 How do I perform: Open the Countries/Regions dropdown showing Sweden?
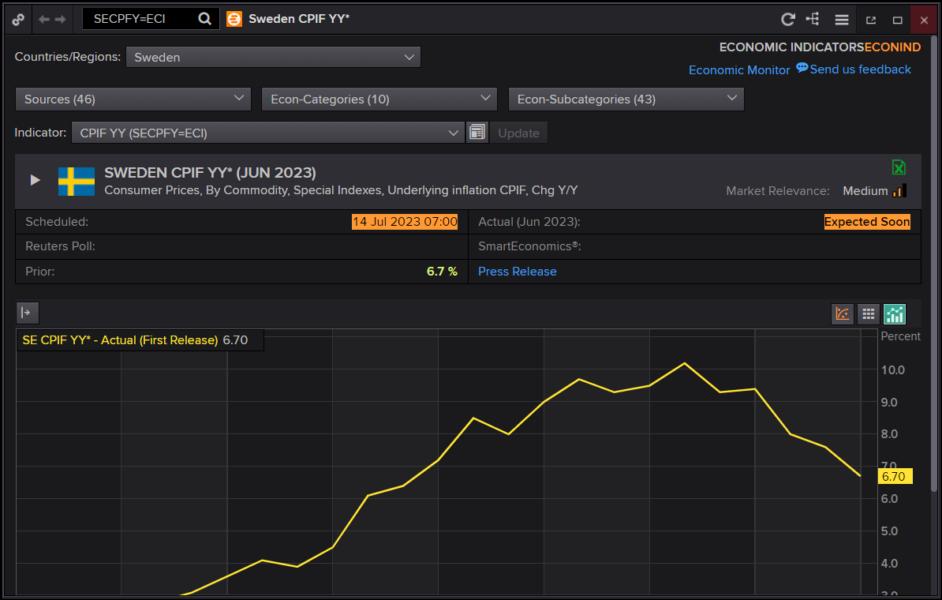273,57
